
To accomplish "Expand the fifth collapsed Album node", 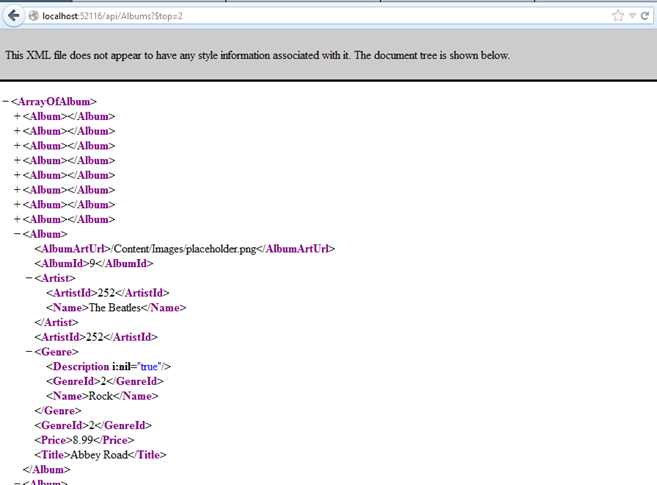I will pos(17,175).
